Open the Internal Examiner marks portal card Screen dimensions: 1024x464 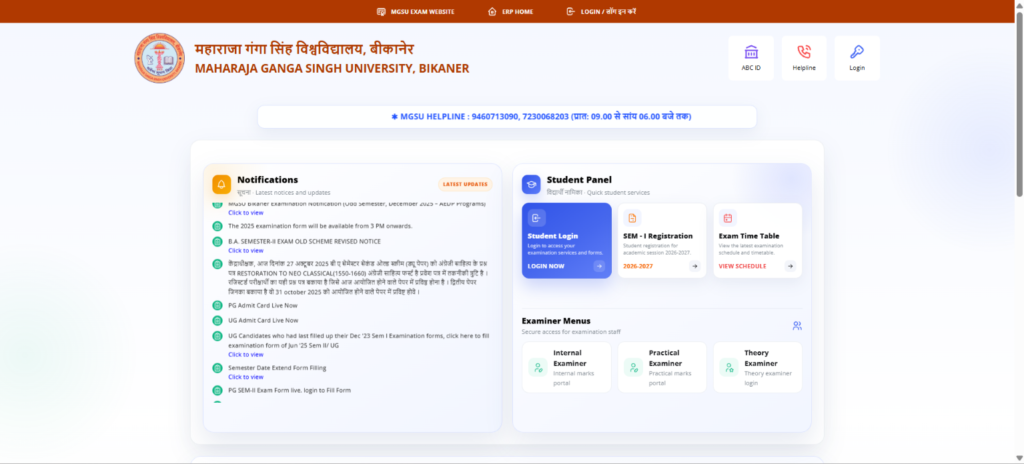point(567,367)
